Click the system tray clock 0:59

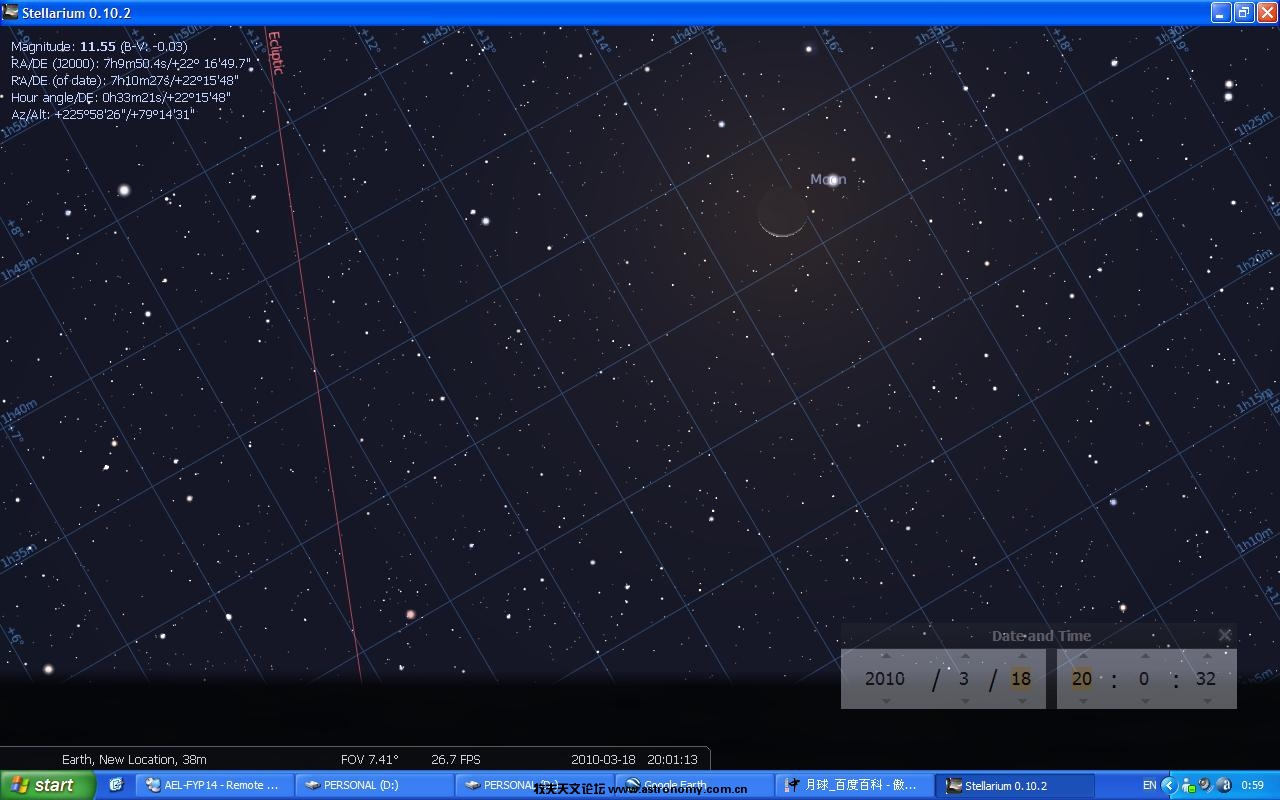point(1252,785)
